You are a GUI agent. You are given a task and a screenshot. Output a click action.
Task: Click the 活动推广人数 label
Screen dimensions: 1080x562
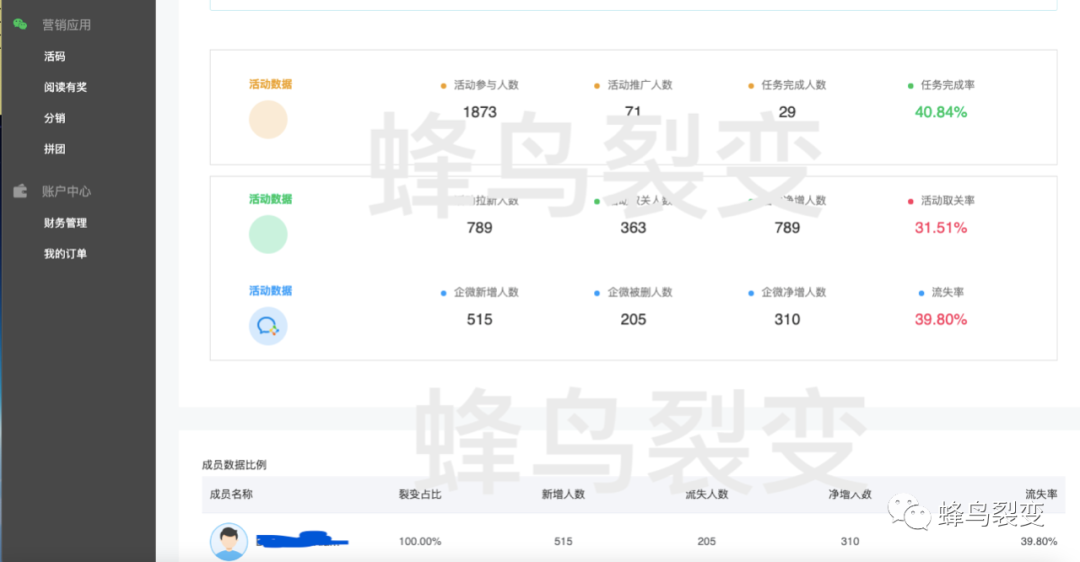[x=640, y=85]
